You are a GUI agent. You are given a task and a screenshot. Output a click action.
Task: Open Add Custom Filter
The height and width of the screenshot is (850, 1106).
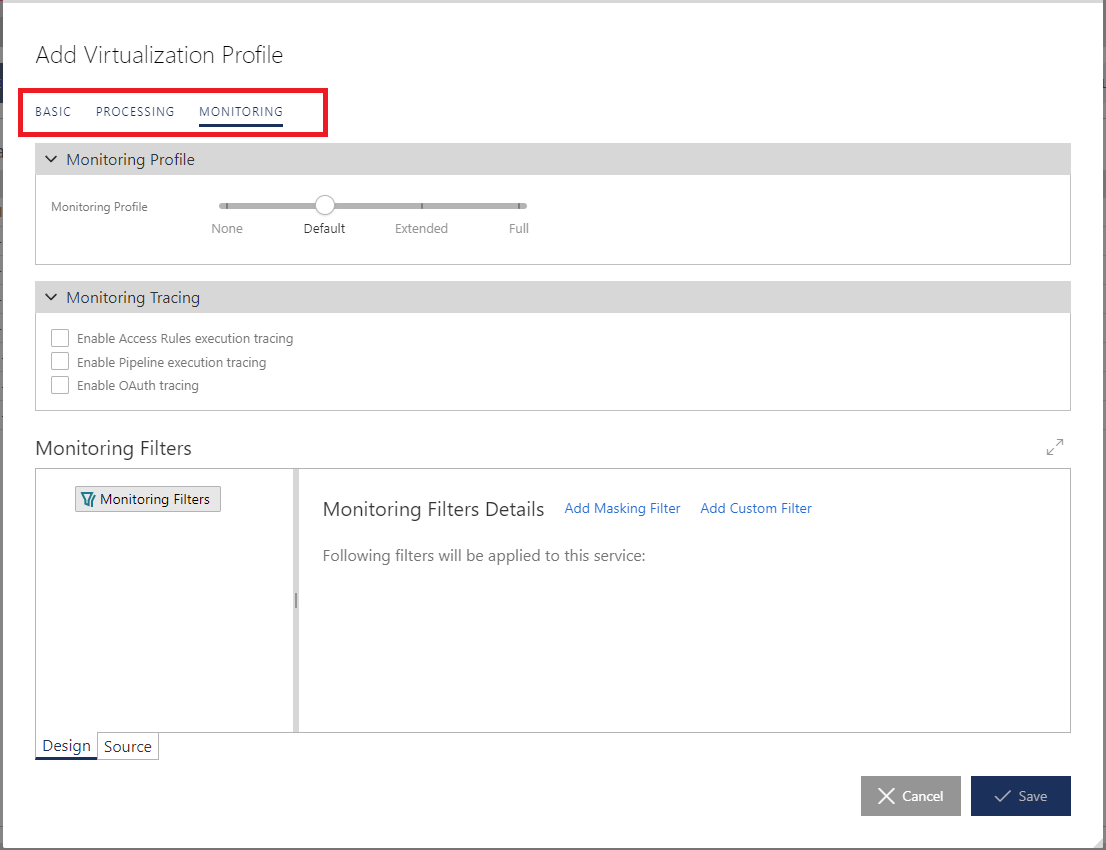pos(755,508)
